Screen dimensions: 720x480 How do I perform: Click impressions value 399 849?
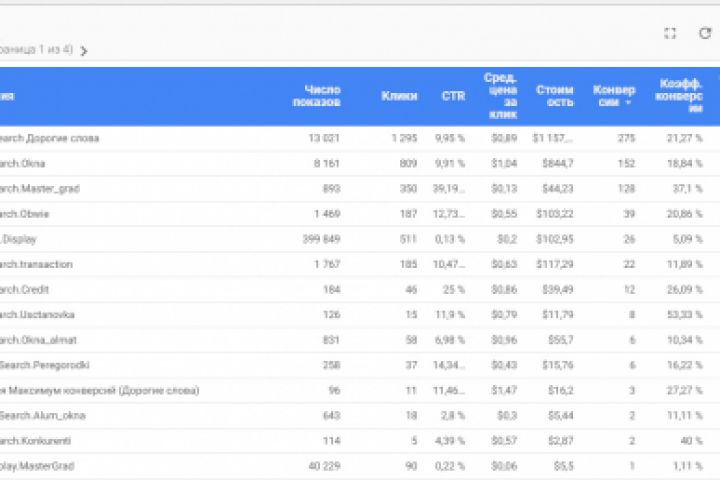coord(321,239)
